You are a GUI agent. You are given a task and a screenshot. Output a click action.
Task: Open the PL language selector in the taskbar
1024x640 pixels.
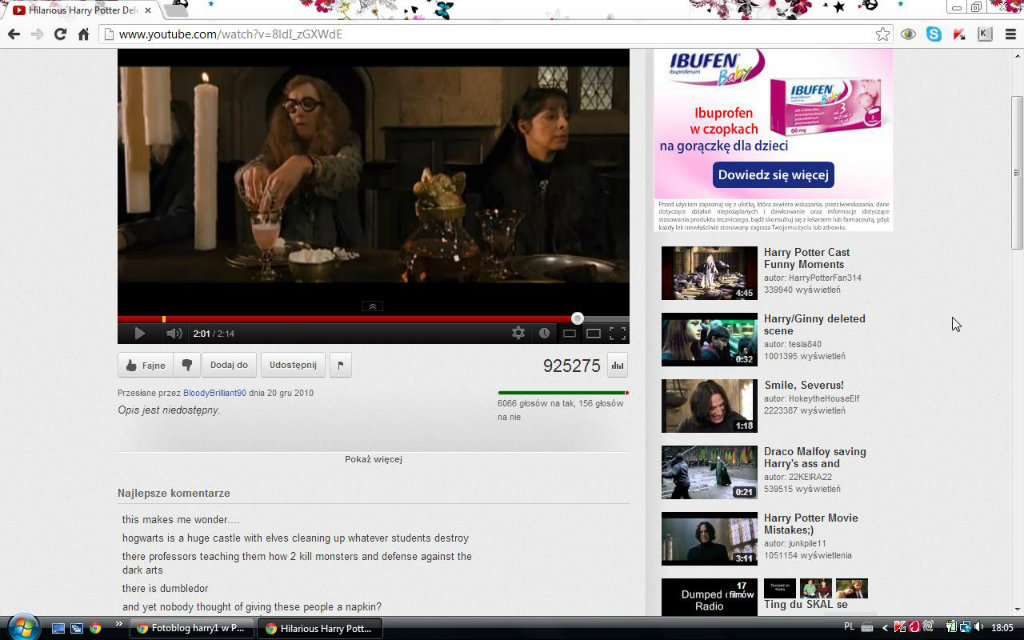(849, 628)
